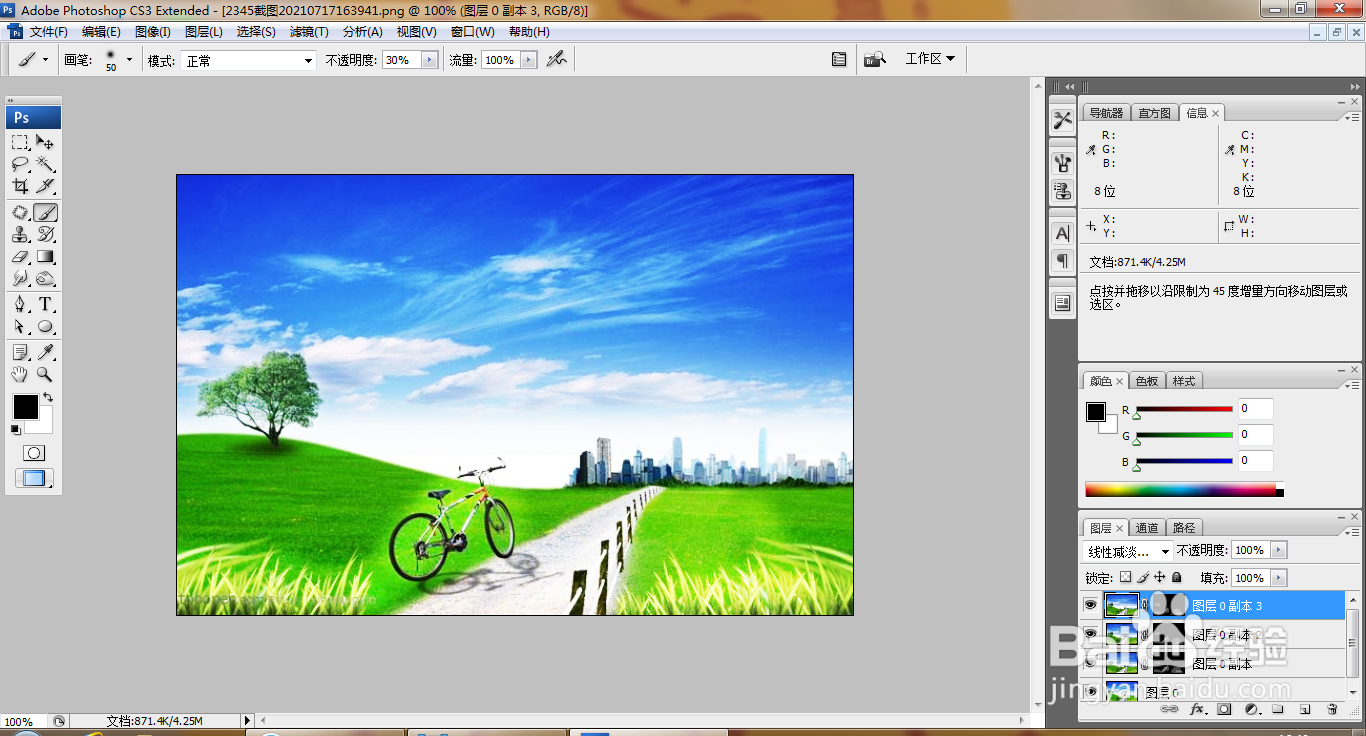
Task: Open the 图层(L) menu
Action: (x=204, y=32)
